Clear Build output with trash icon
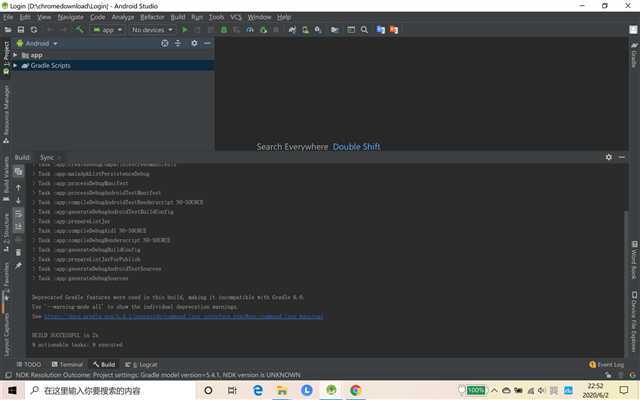640x400 pixels. pyautogui.click(x=18, y=253)
